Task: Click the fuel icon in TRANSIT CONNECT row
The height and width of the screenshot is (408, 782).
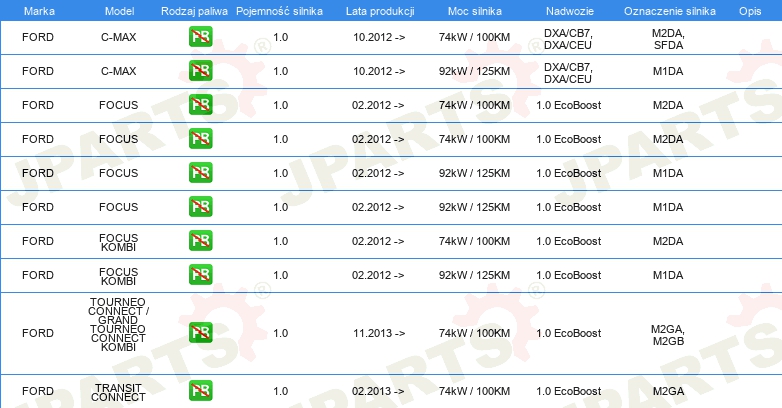Action: pos(200,391)
